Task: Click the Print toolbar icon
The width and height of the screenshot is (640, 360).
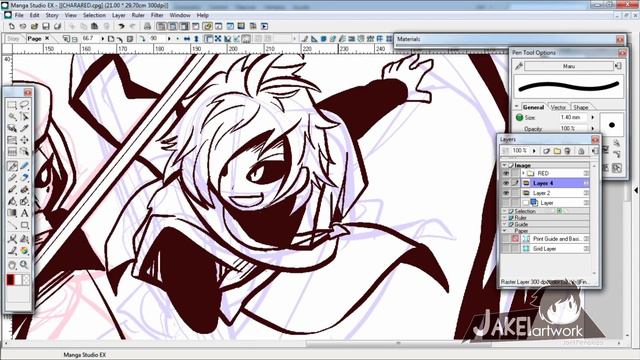Action: tap(147, 26)
